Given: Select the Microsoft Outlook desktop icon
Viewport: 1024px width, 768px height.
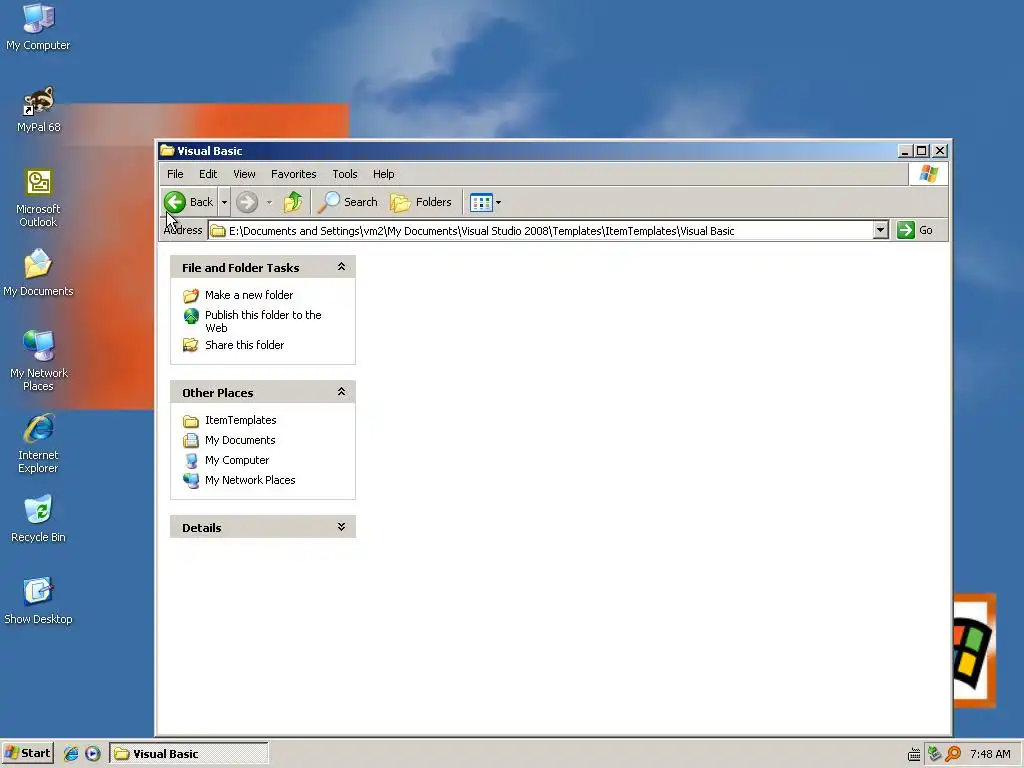Looking at the screenshot, I should pos(38,198).
